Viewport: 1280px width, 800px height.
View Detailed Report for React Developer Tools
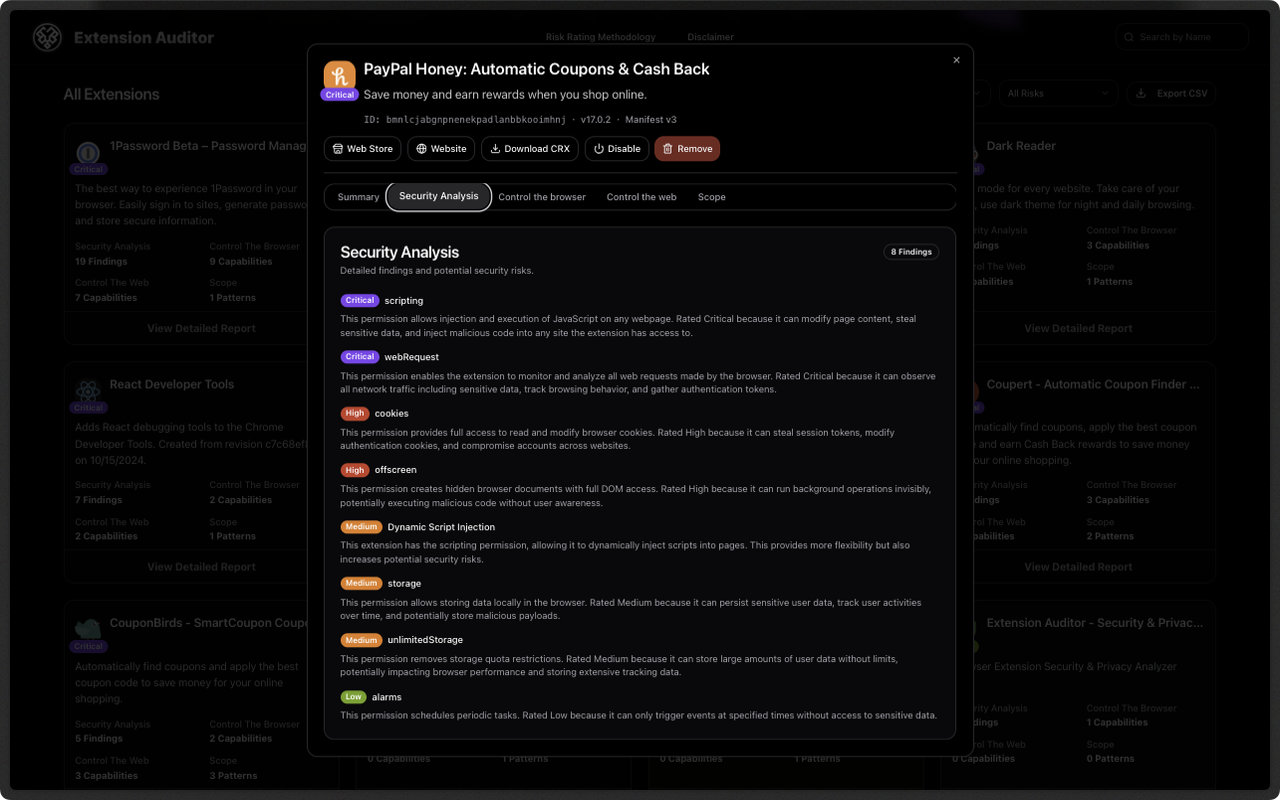[x=201, y=567]
